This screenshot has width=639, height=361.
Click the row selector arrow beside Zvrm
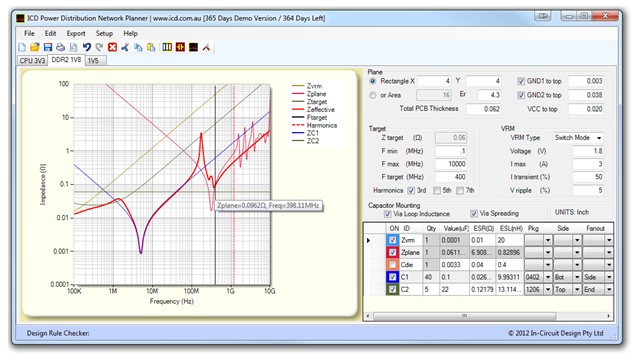click(368, 240)
